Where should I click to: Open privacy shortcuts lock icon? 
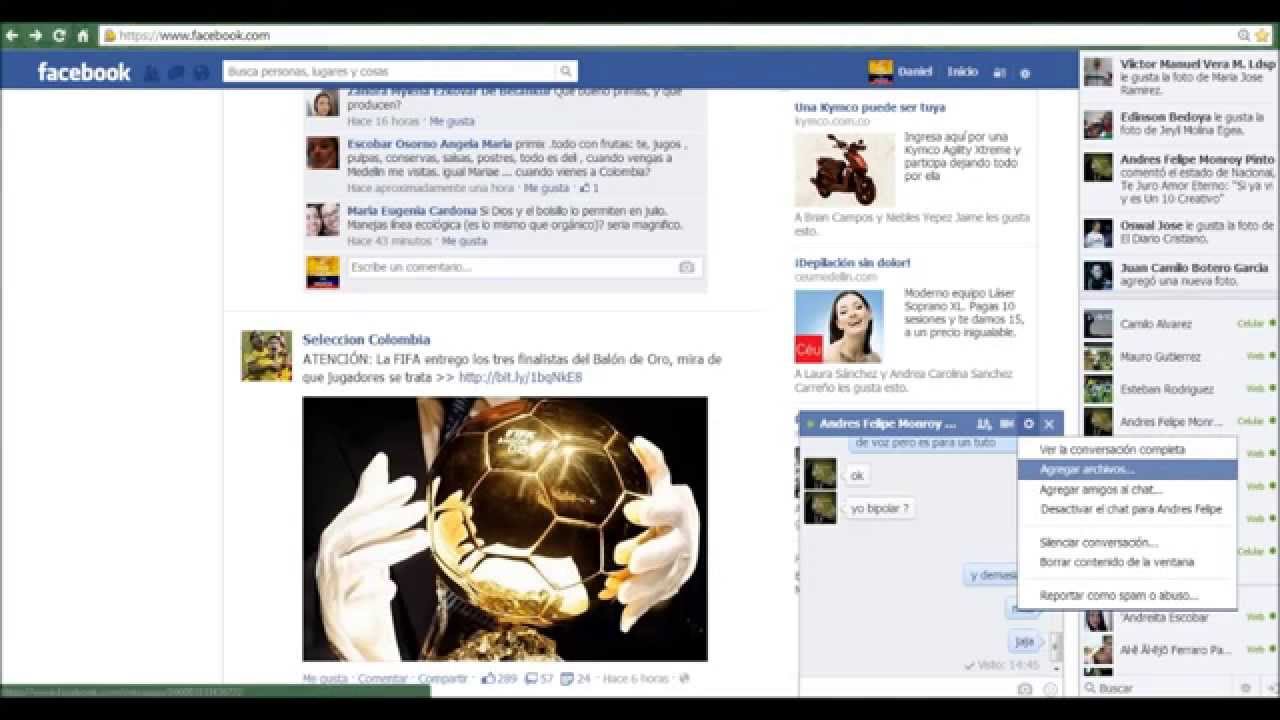pos(999,72)
